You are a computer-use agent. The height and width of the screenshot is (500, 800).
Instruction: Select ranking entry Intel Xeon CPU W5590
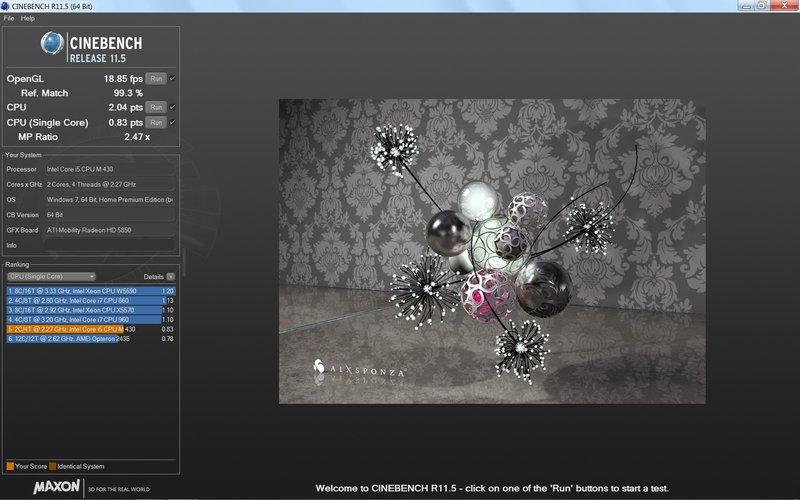91,291
